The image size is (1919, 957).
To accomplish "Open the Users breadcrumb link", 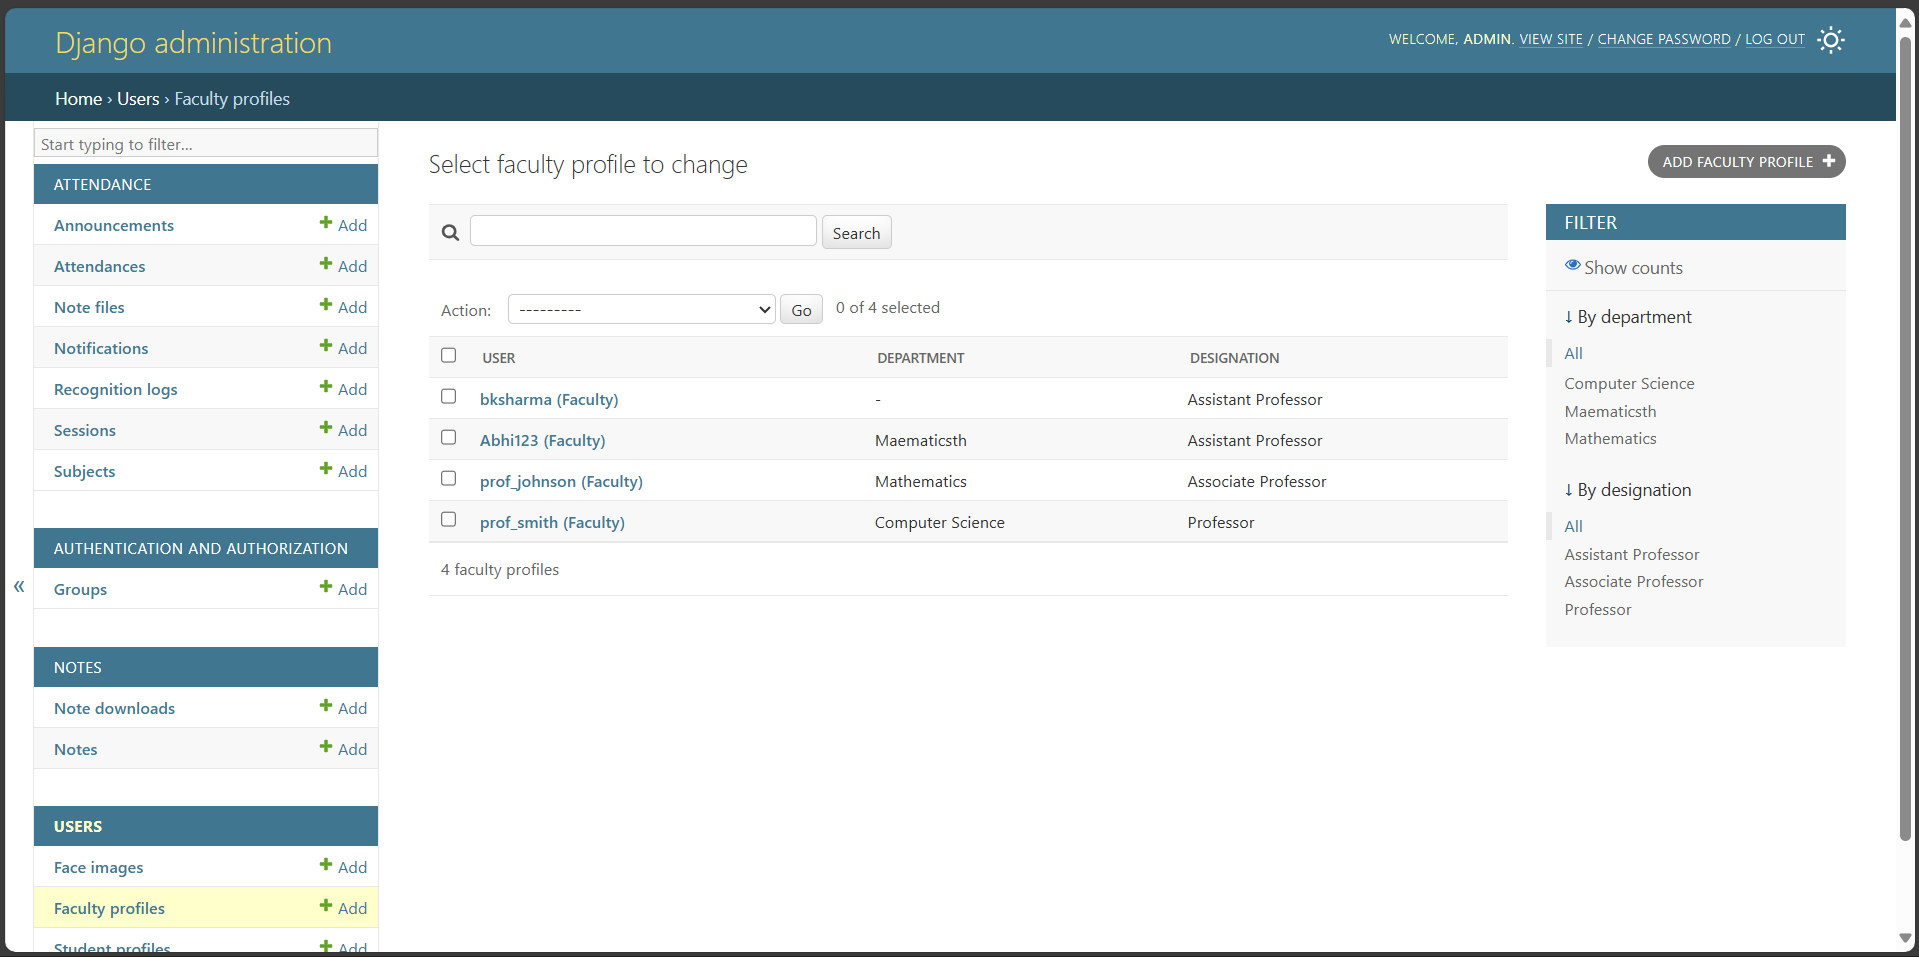I will click(x=138, y=98).
